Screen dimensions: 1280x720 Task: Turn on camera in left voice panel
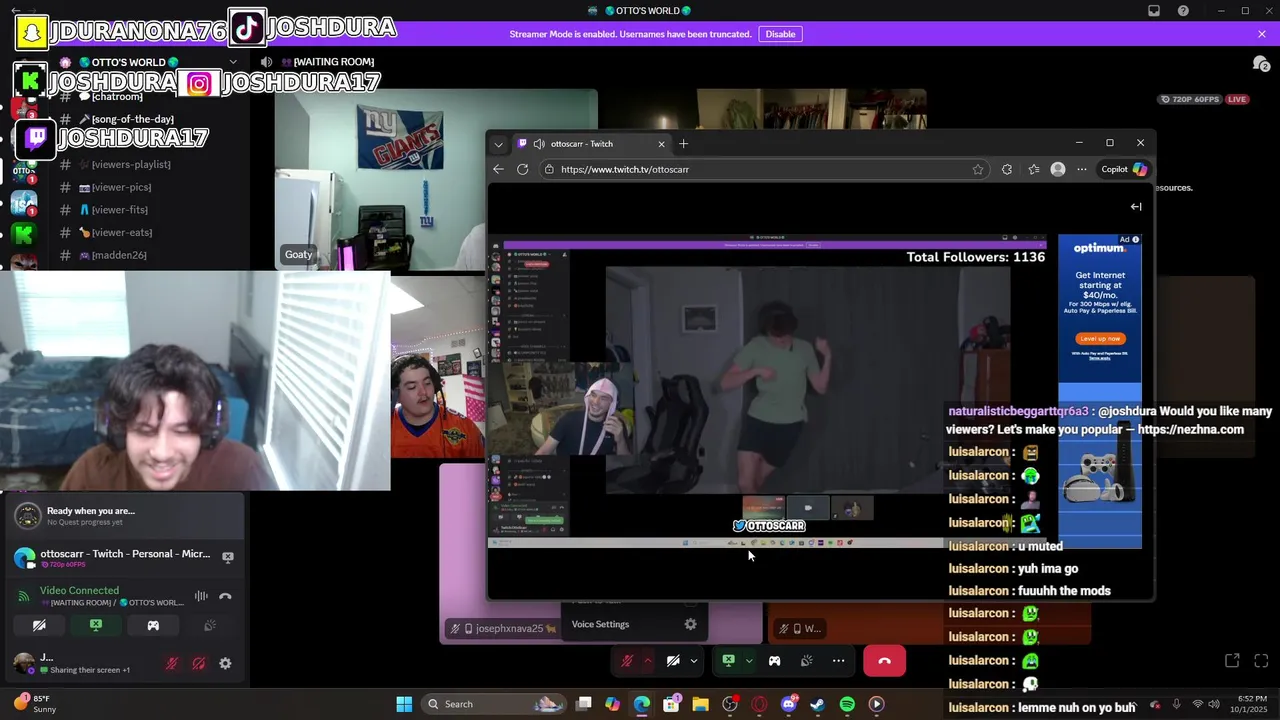tap(39, 626)
